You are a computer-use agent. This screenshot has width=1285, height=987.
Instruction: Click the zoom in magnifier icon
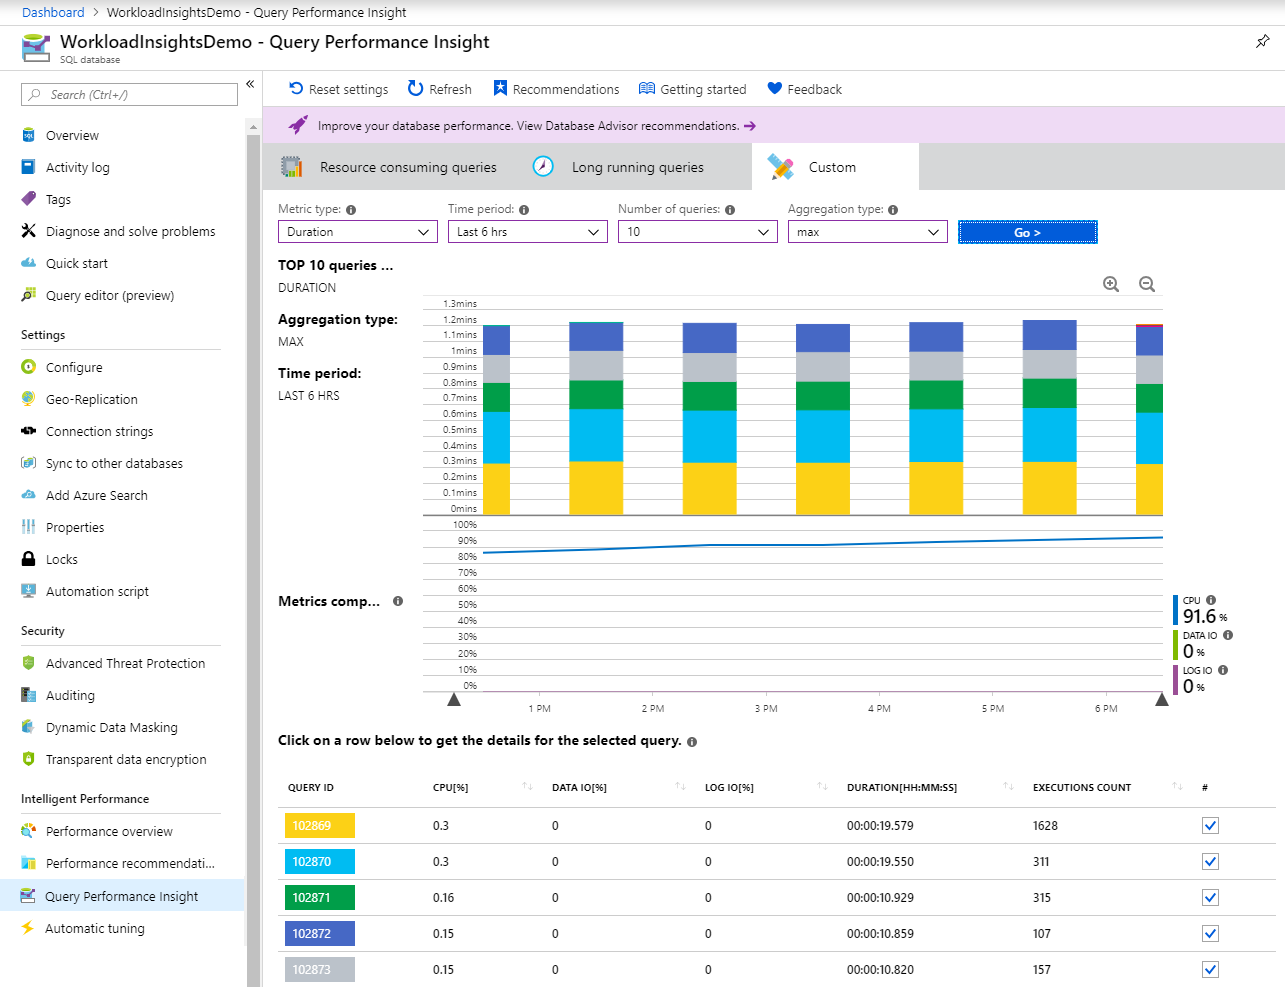click(x=1110, y=284)
